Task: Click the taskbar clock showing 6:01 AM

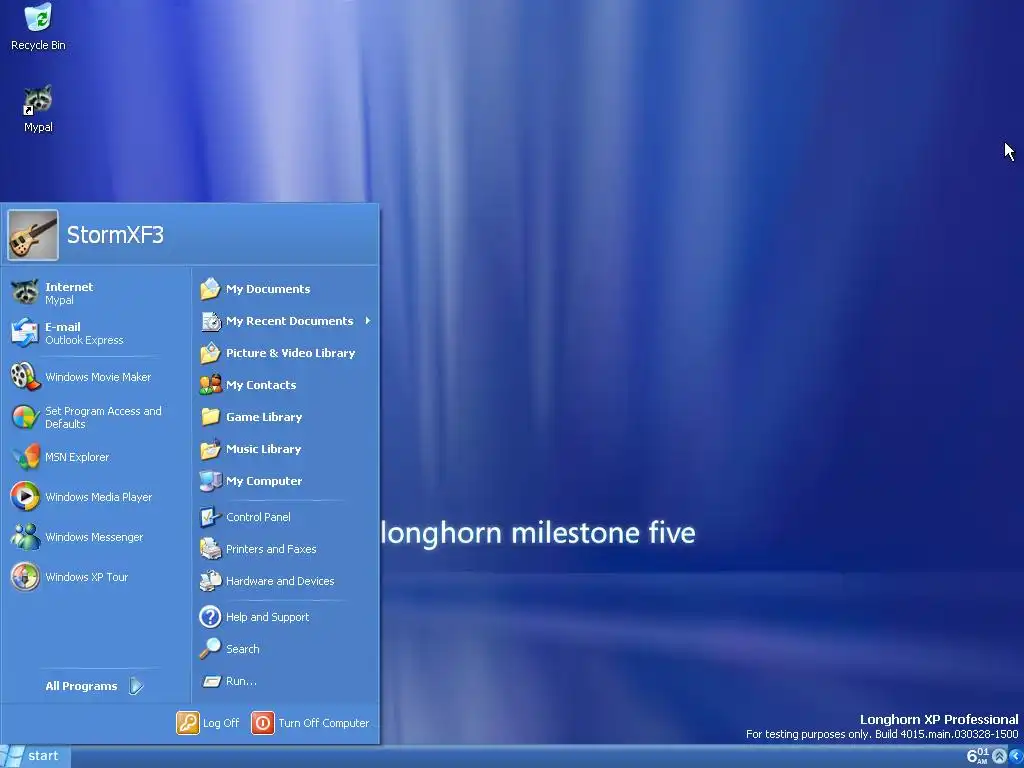Action: (978, 756)
